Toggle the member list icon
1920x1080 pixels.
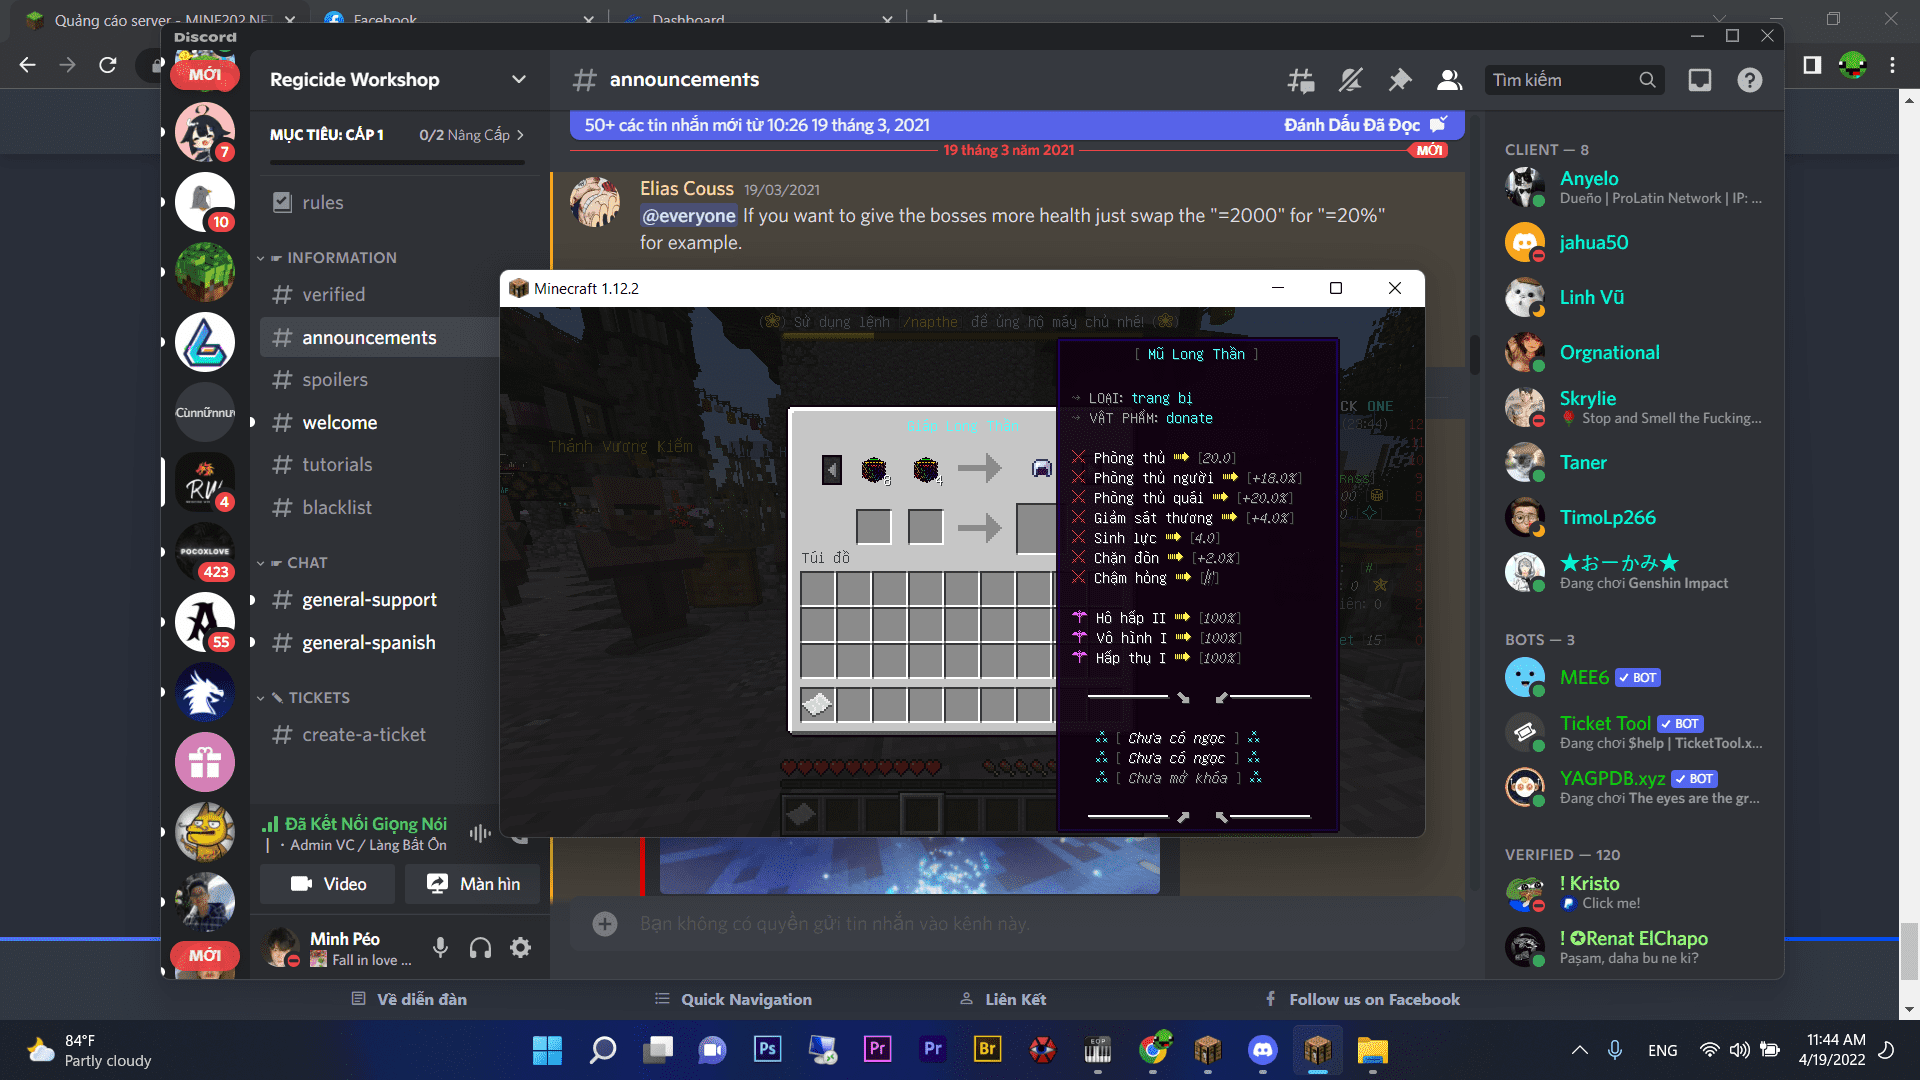point(1449,80)
